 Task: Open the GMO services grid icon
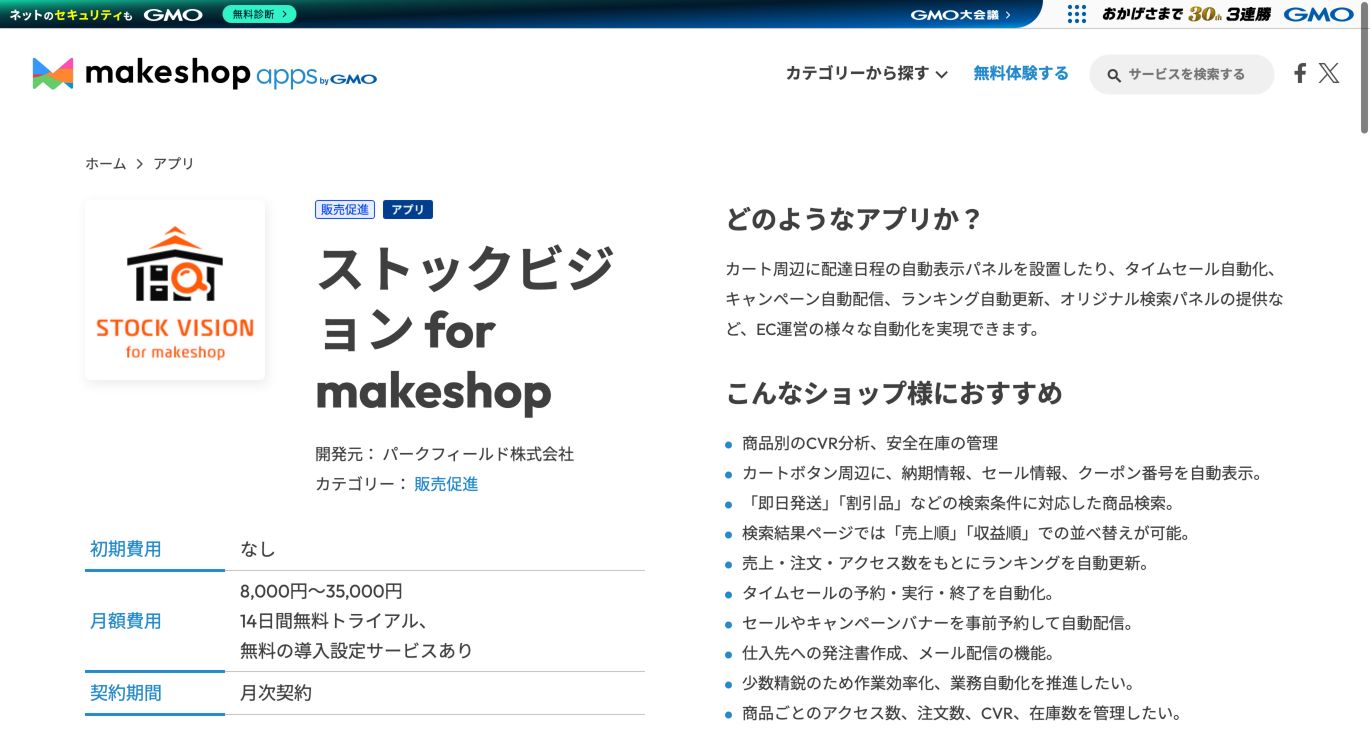[x=1076, y=14]
